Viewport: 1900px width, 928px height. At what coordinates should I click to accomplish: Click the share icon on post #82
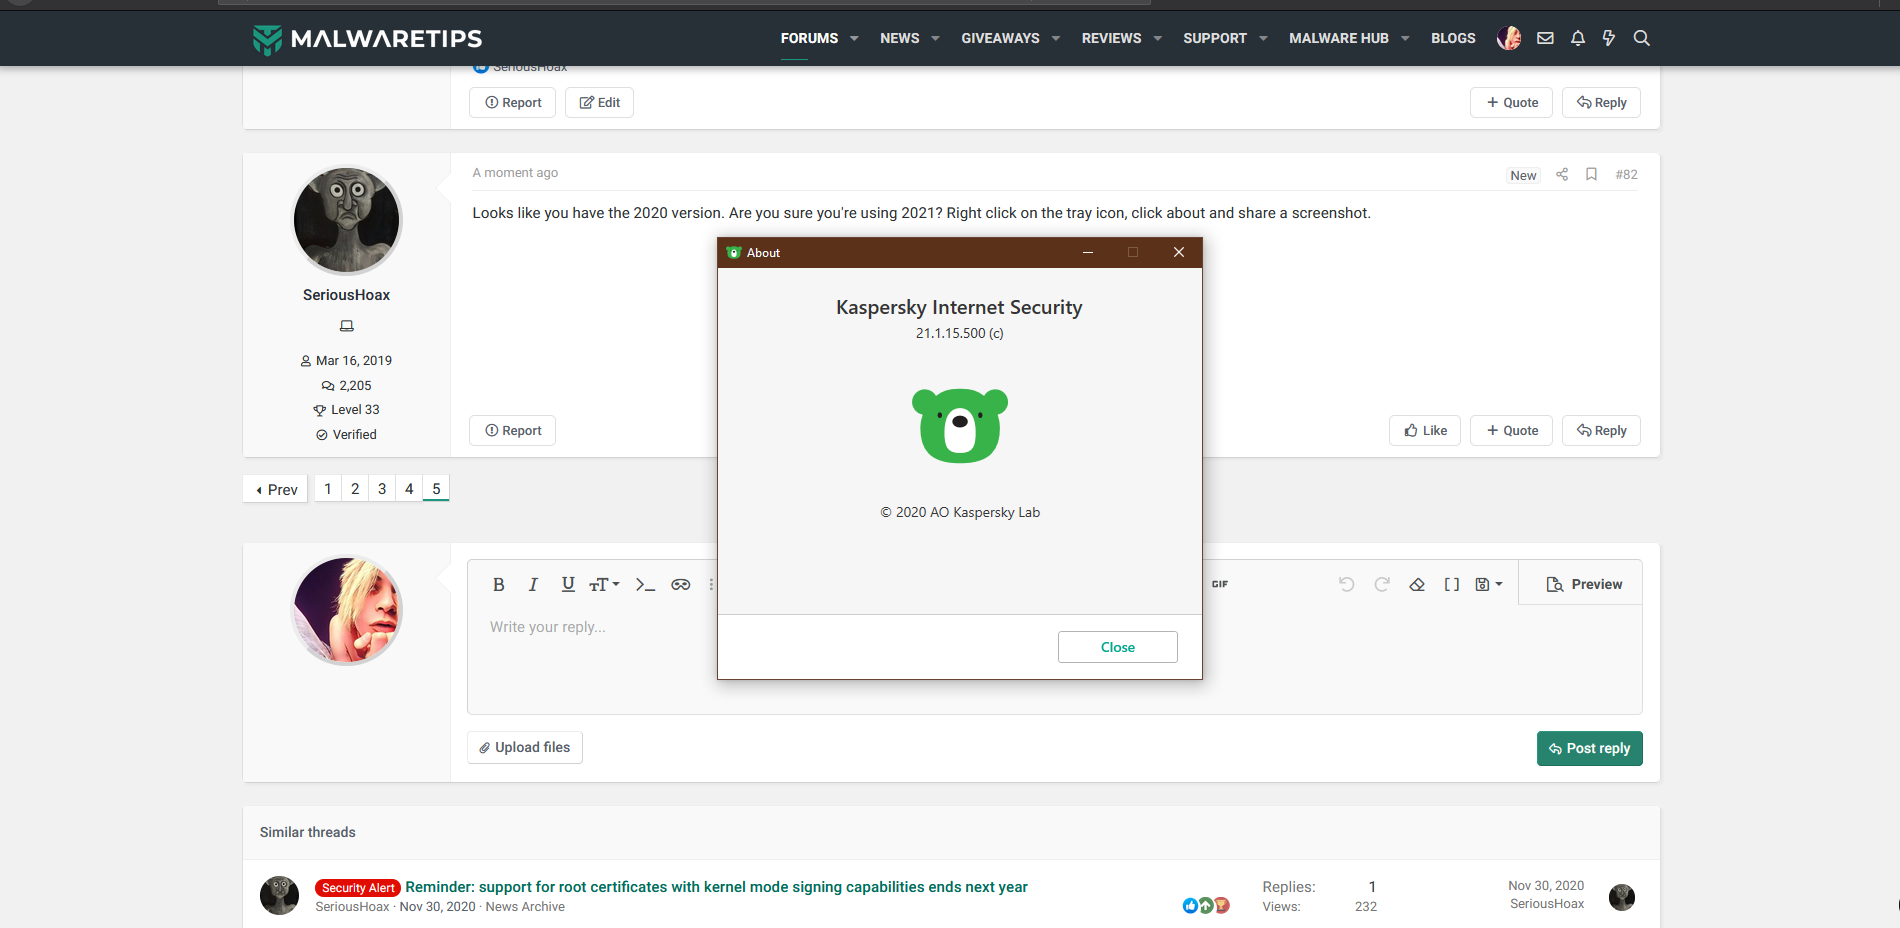pyautogui.click(x=1562, y=174)
